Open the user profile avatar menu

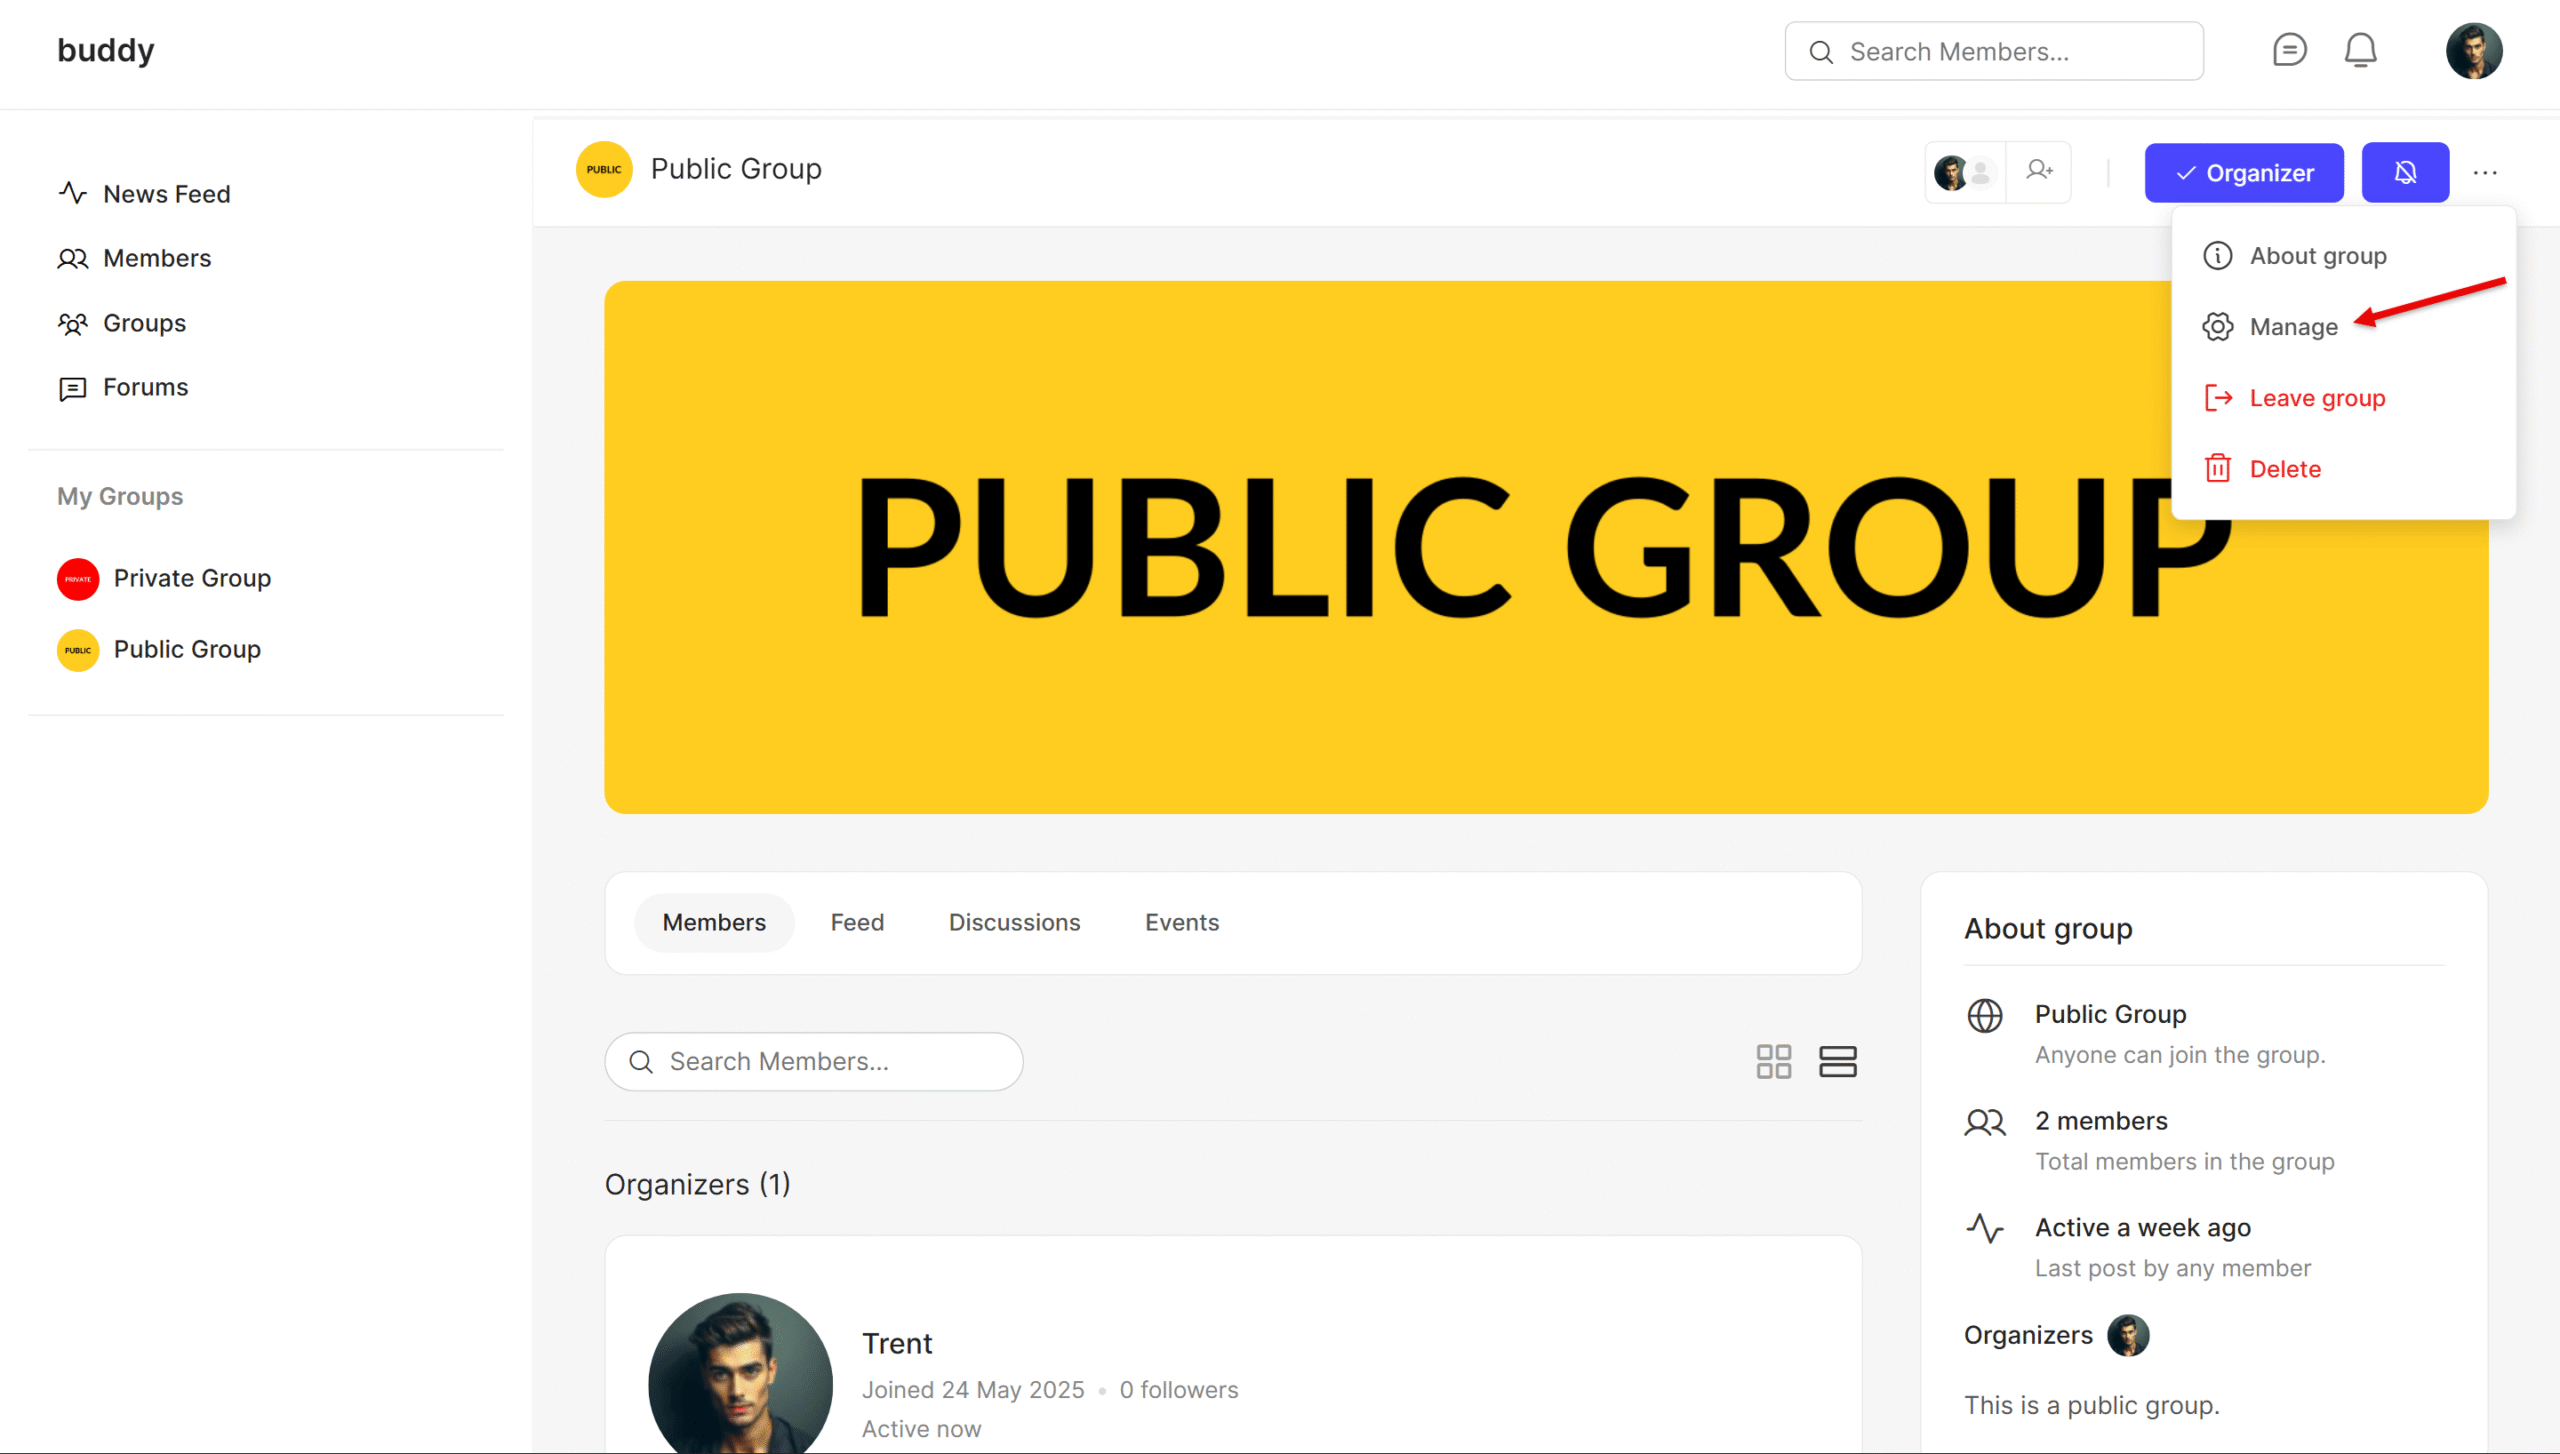2474,51
